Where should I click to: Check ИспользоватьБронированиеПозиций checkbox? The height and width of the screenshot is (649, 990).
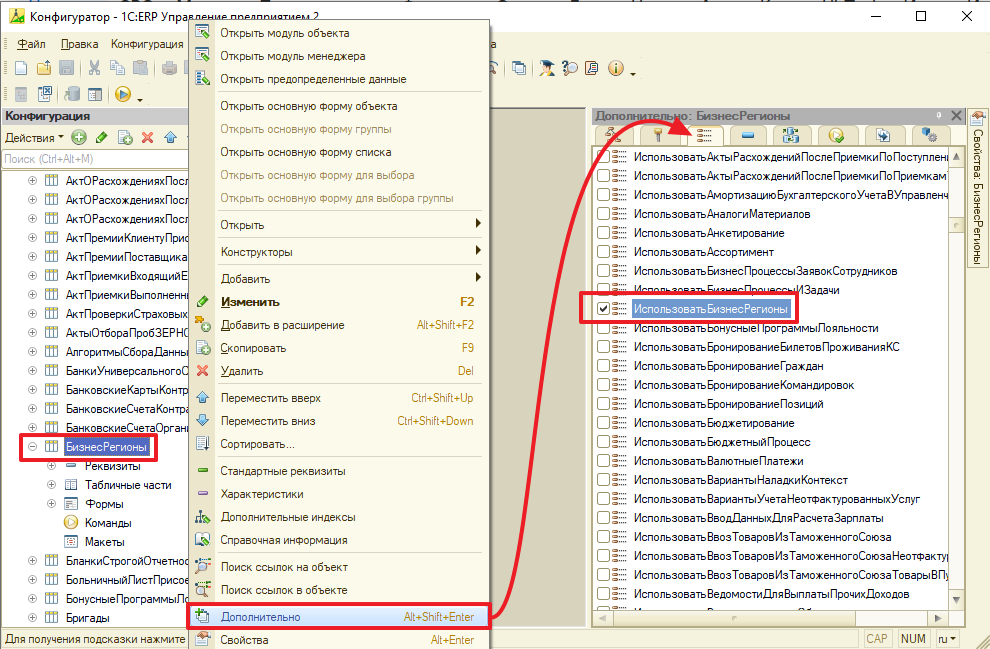point(604,404)
